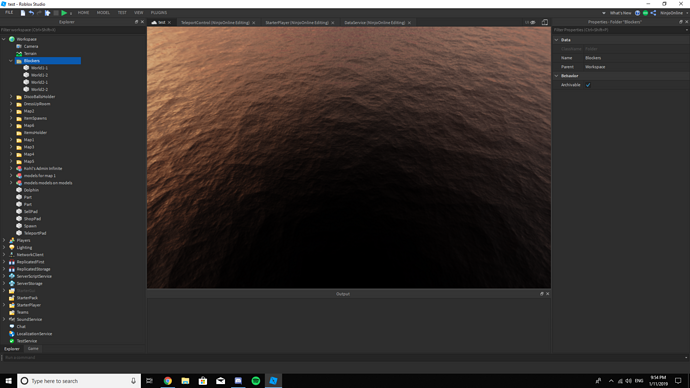Uncheck the Archivable checkbox
The height and width of the screenshot is (388, 690).
coord(588,85)
